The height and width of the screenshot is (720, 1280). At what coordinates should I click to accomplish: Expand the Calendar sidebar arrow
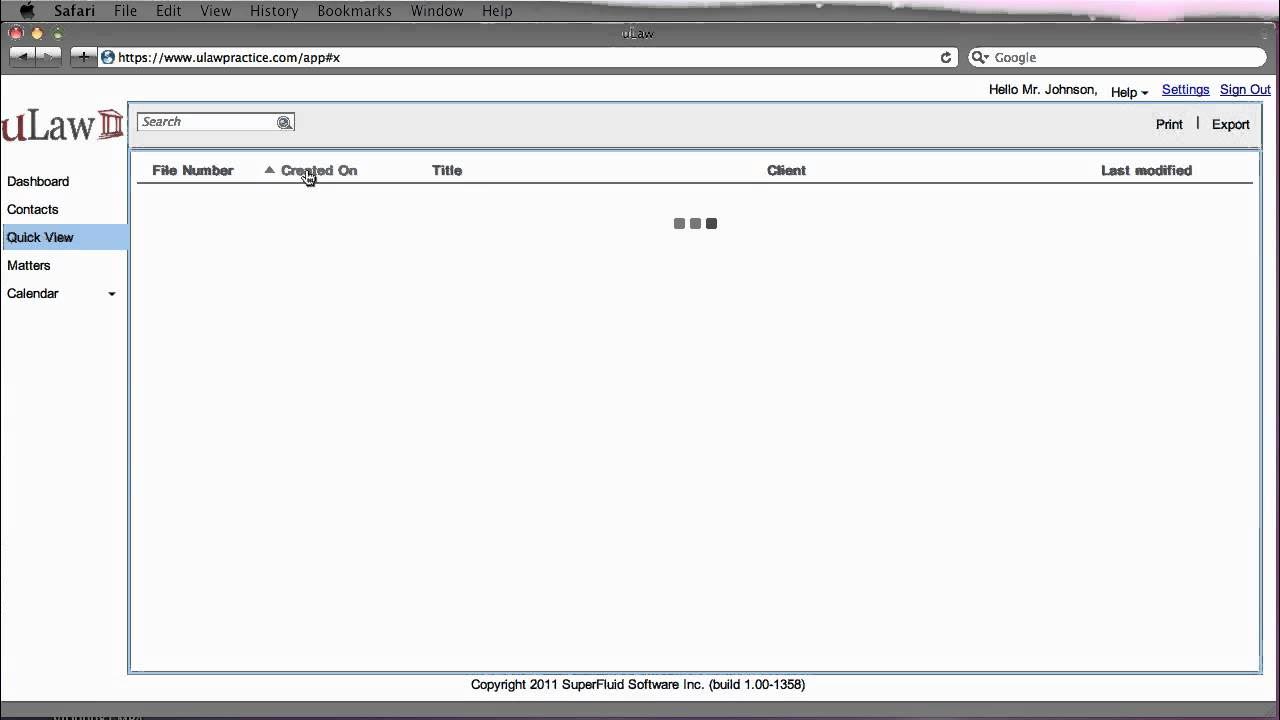click(112, 294)
